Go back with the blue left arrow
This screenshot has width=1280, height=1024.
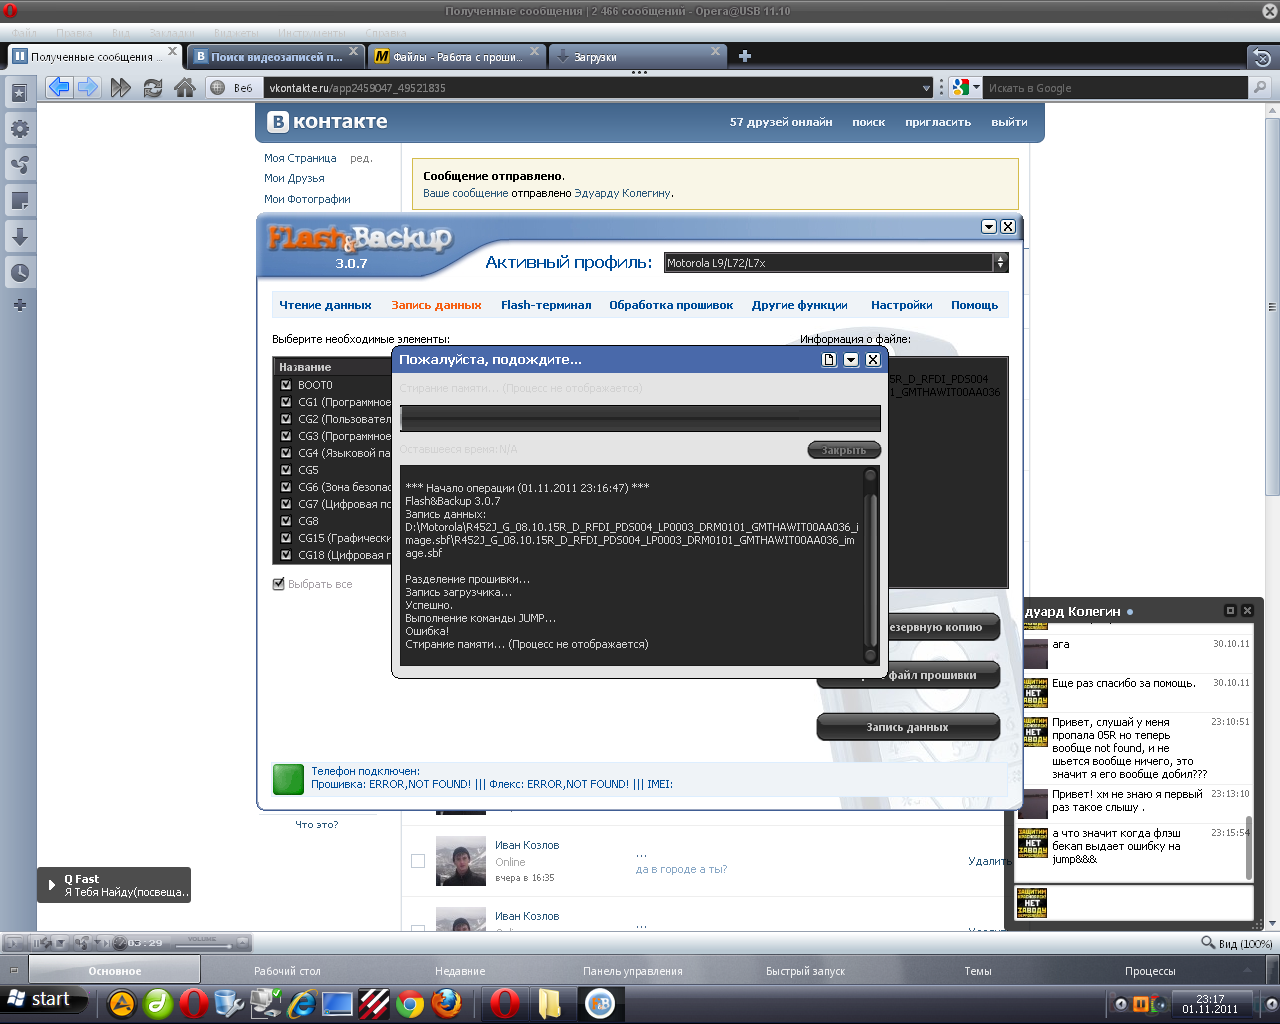[59, 87]
